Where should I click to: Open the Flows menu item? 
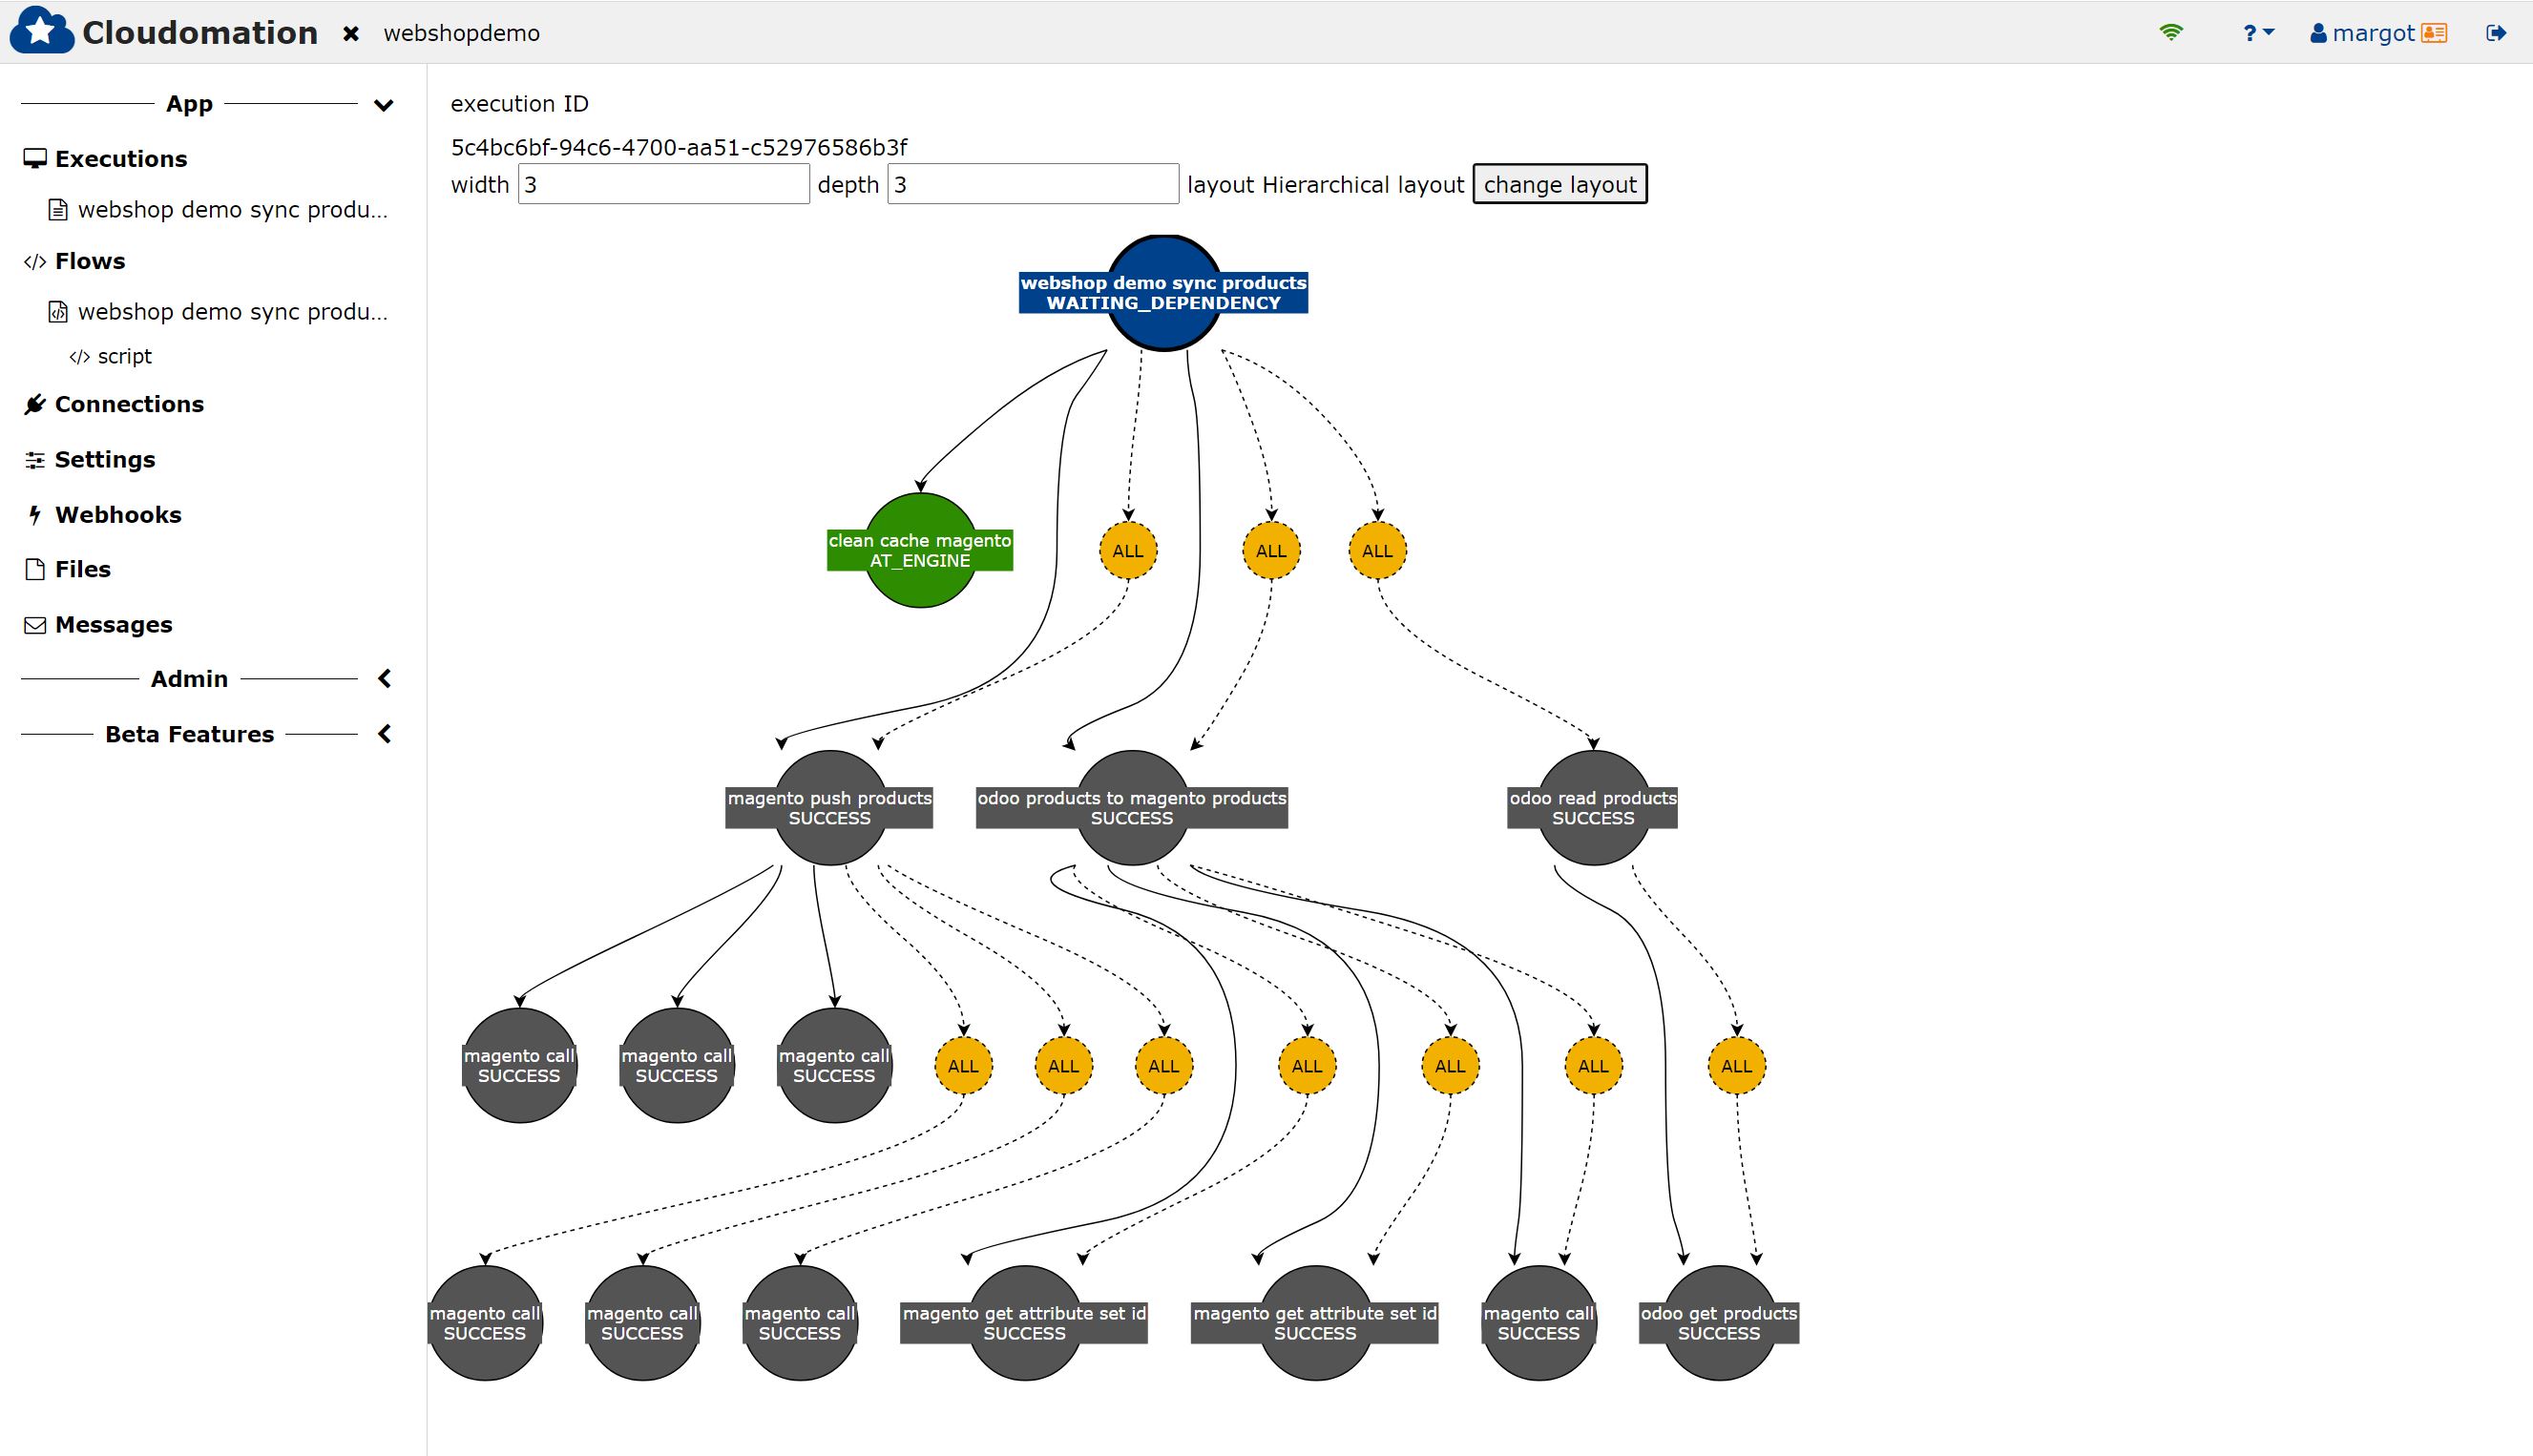pyautogui.click(x=90, y=261)
